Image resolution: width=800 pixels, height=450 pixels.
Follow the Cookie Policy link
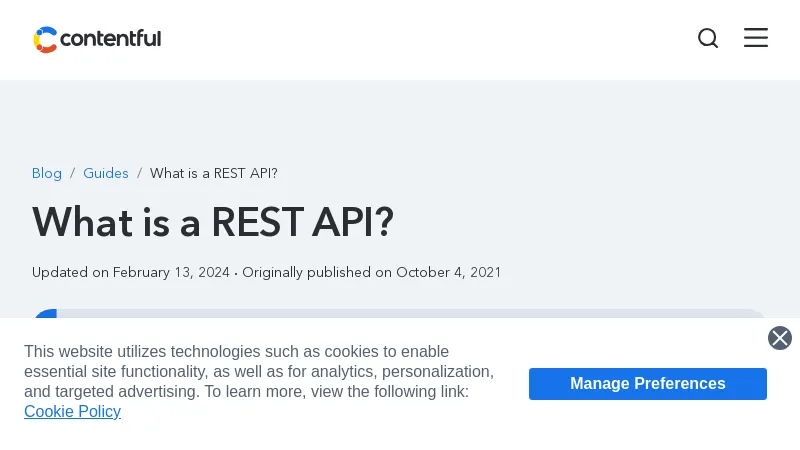pos(72,411)
